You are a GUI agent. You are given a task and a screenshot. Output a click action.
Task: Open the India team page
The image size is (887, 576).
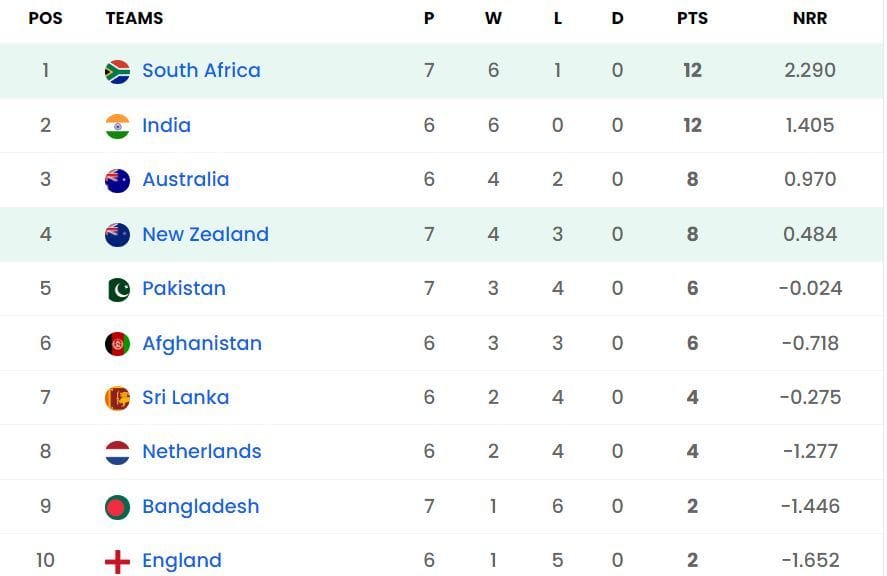tap(166, 125)
